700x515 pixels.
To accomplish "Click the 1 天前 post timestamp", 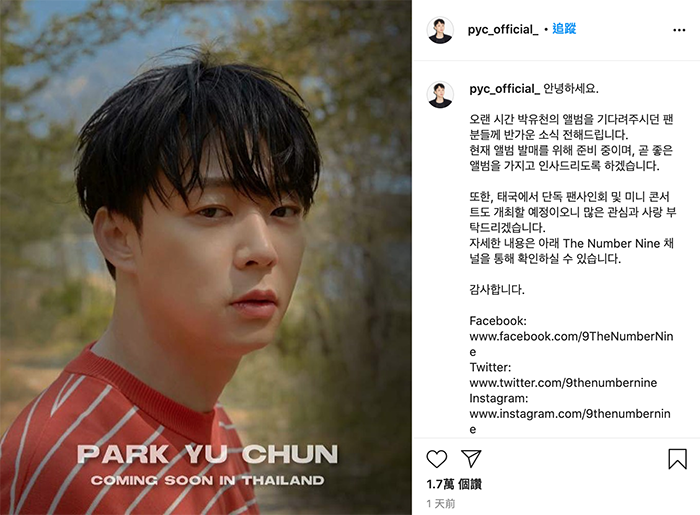I will click(441, 504).
